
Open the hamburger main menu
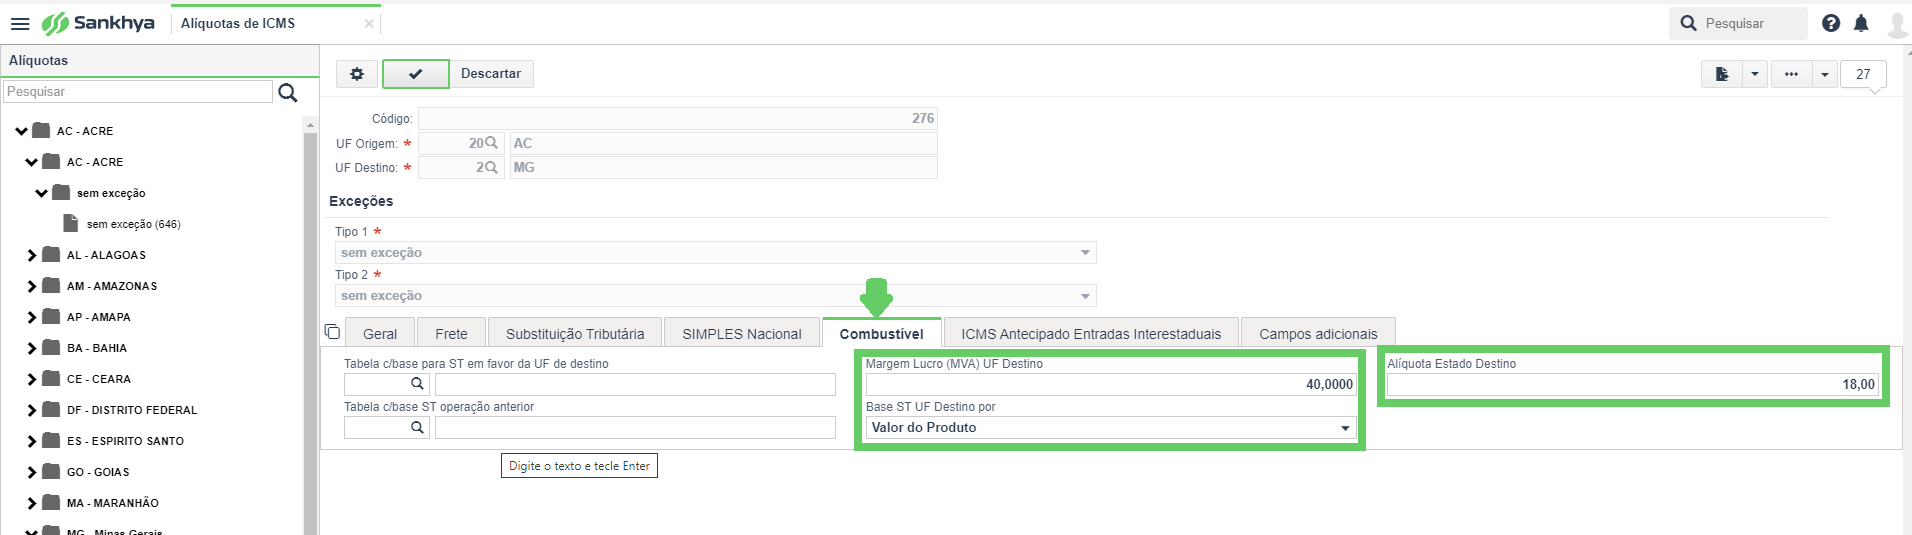coord(20,24)
